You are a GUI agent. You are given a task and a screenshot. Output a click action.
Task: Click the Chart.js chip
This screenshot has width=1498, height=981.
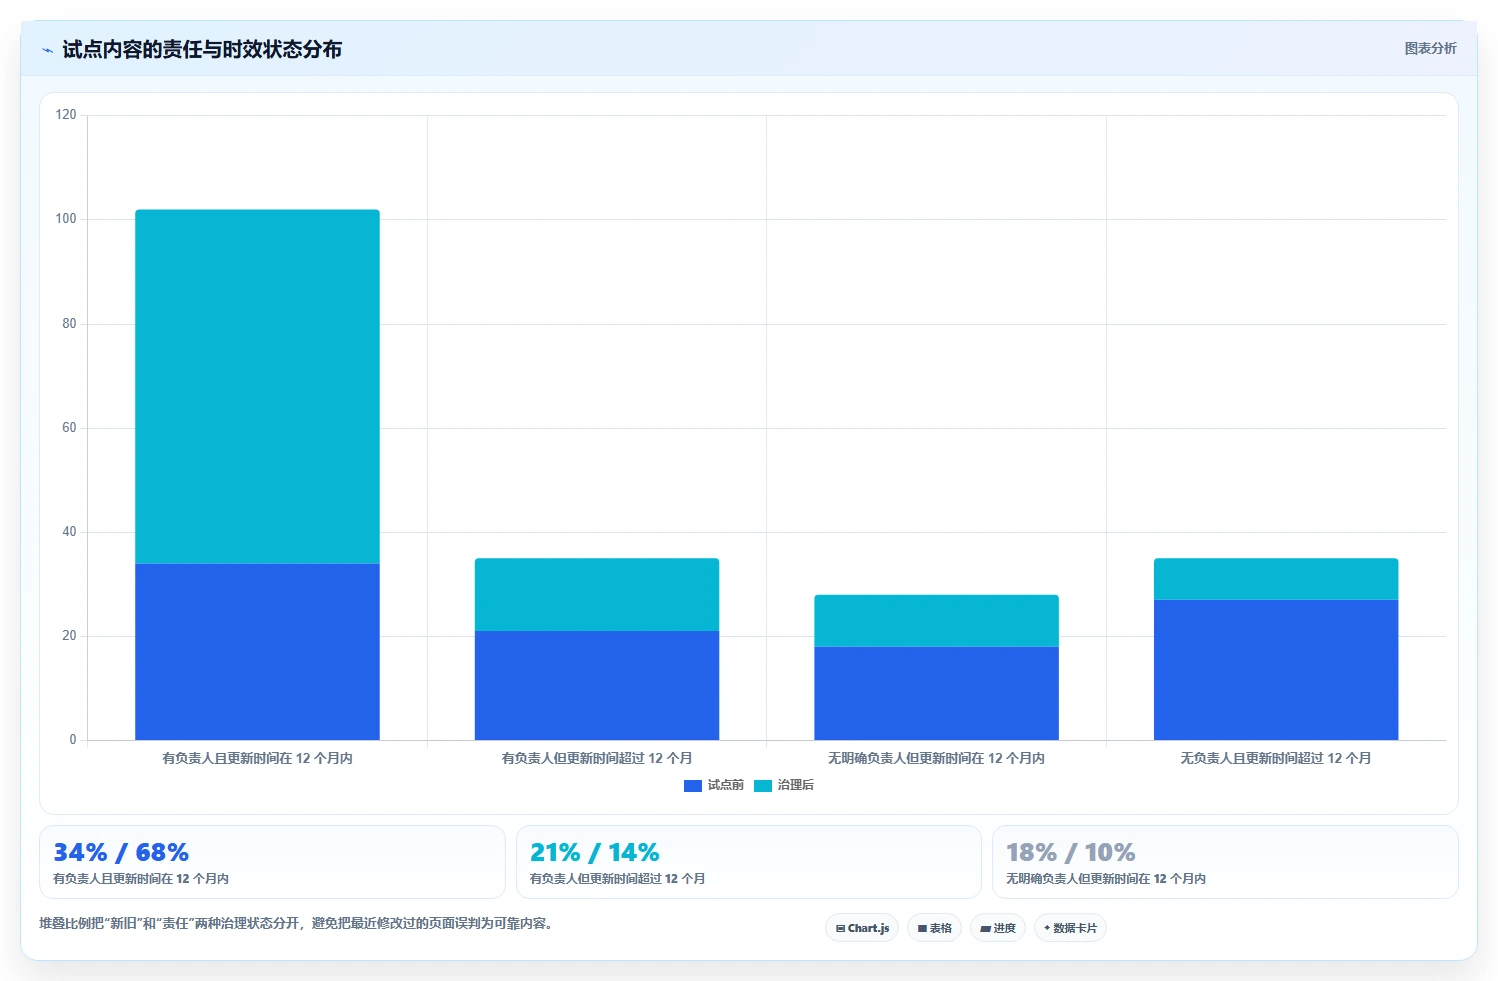862,928
